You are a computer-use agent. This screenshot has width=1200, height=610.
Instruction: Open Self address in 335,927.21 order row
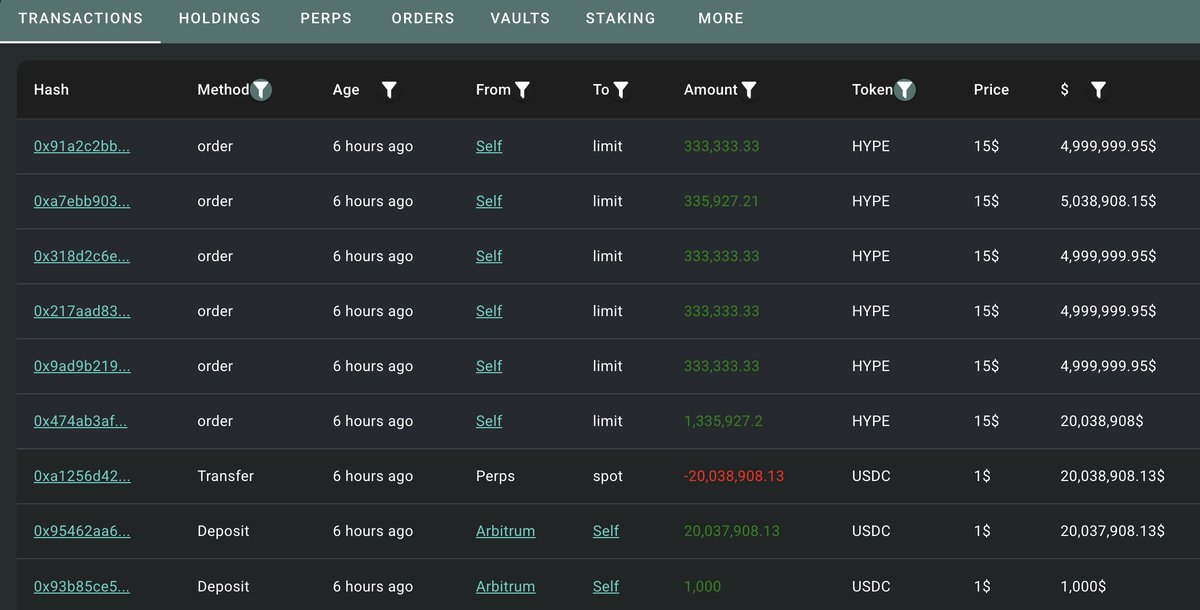[489, 201]
